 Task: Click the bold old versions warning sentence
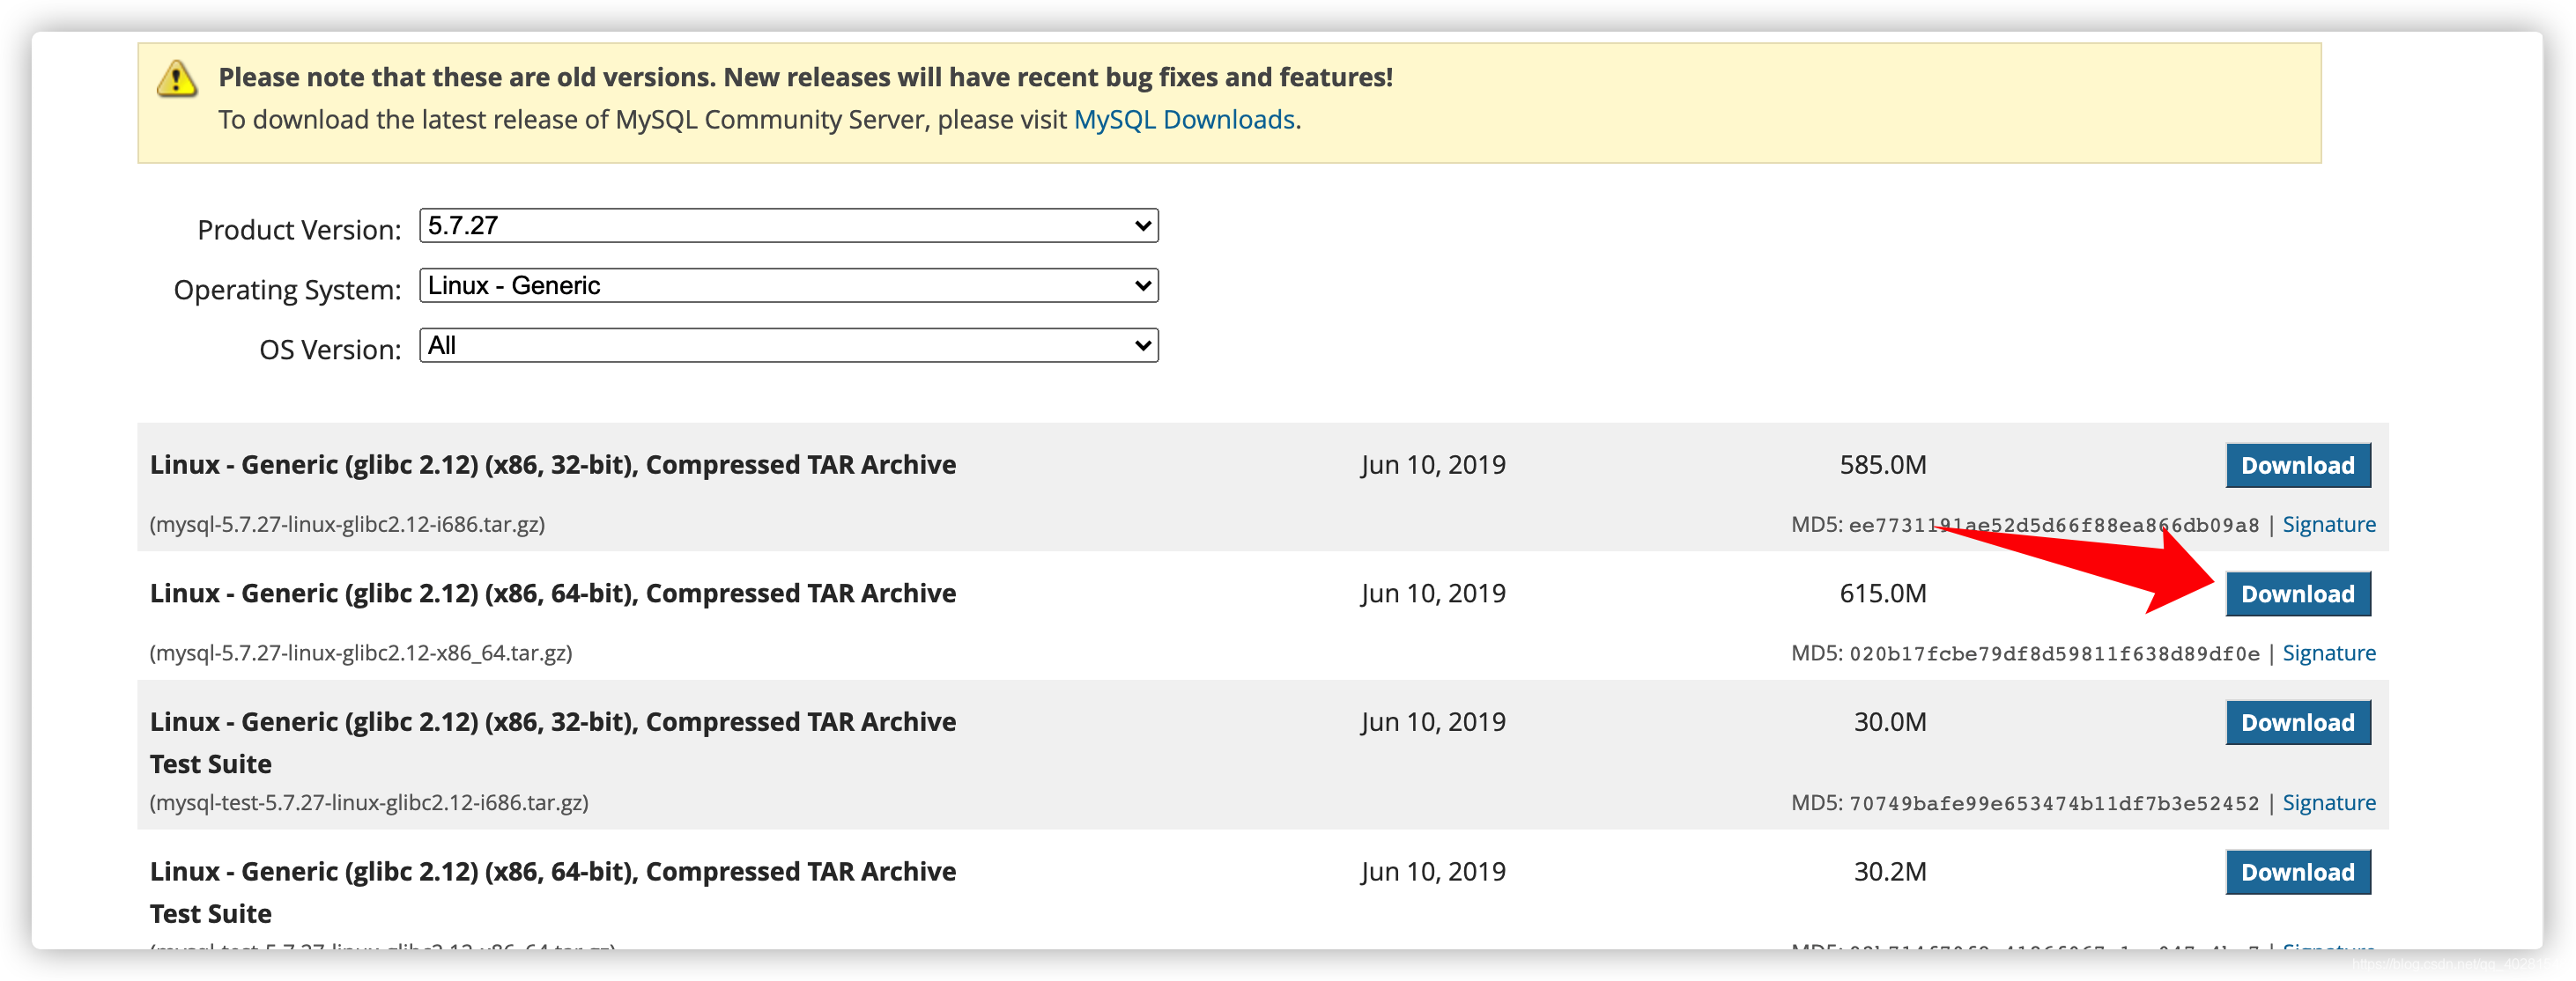[805, 77]
